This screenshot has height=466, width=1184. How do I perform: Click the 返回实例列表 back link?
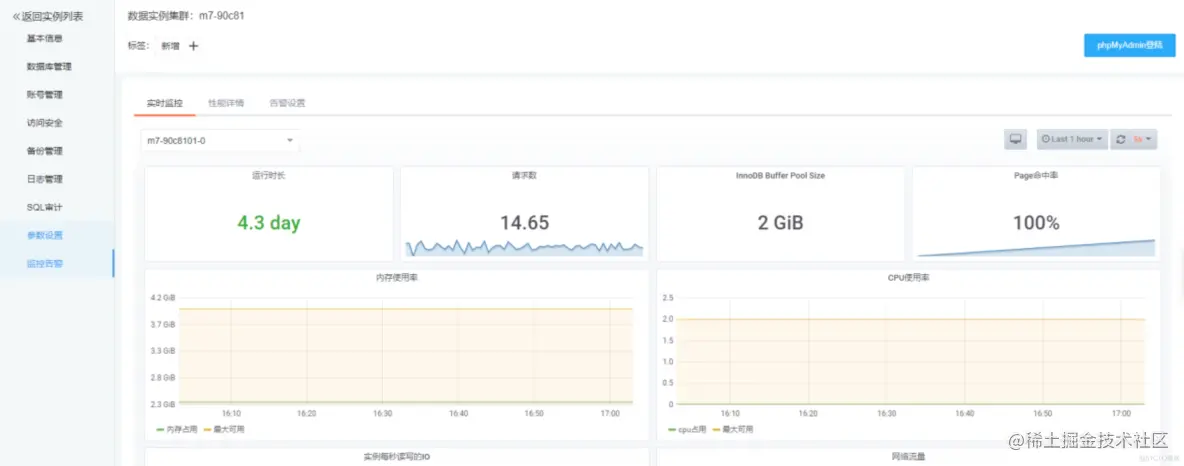pos(48,16)
